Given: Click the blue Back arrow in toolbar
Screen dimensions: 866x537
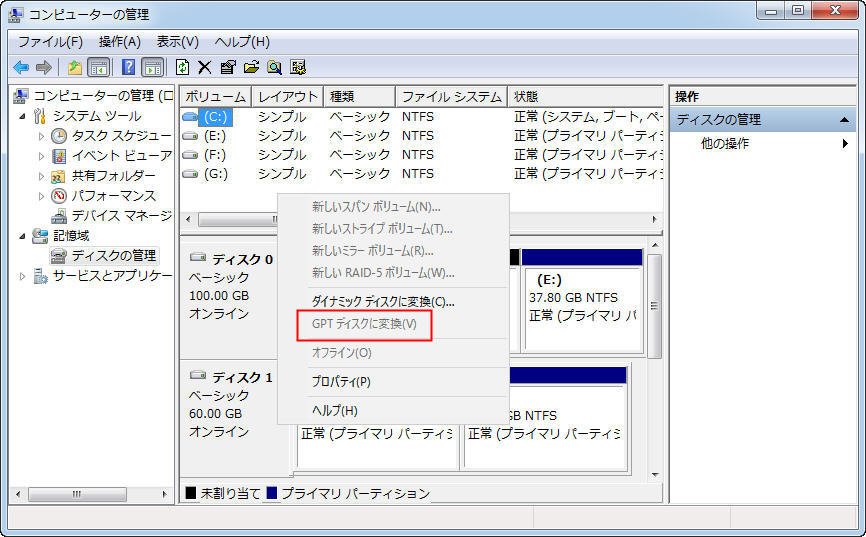Looking at the screenshot, I should tap(20, 67).
